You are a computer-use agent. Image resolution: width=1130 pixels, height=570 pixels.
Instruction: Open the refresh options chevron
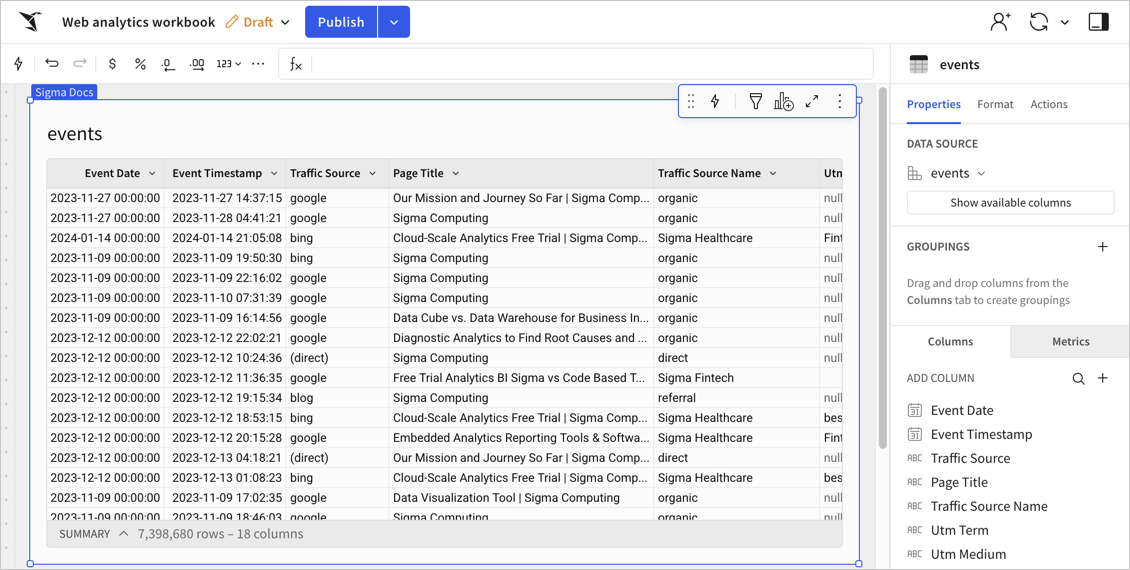(1064, 22)
